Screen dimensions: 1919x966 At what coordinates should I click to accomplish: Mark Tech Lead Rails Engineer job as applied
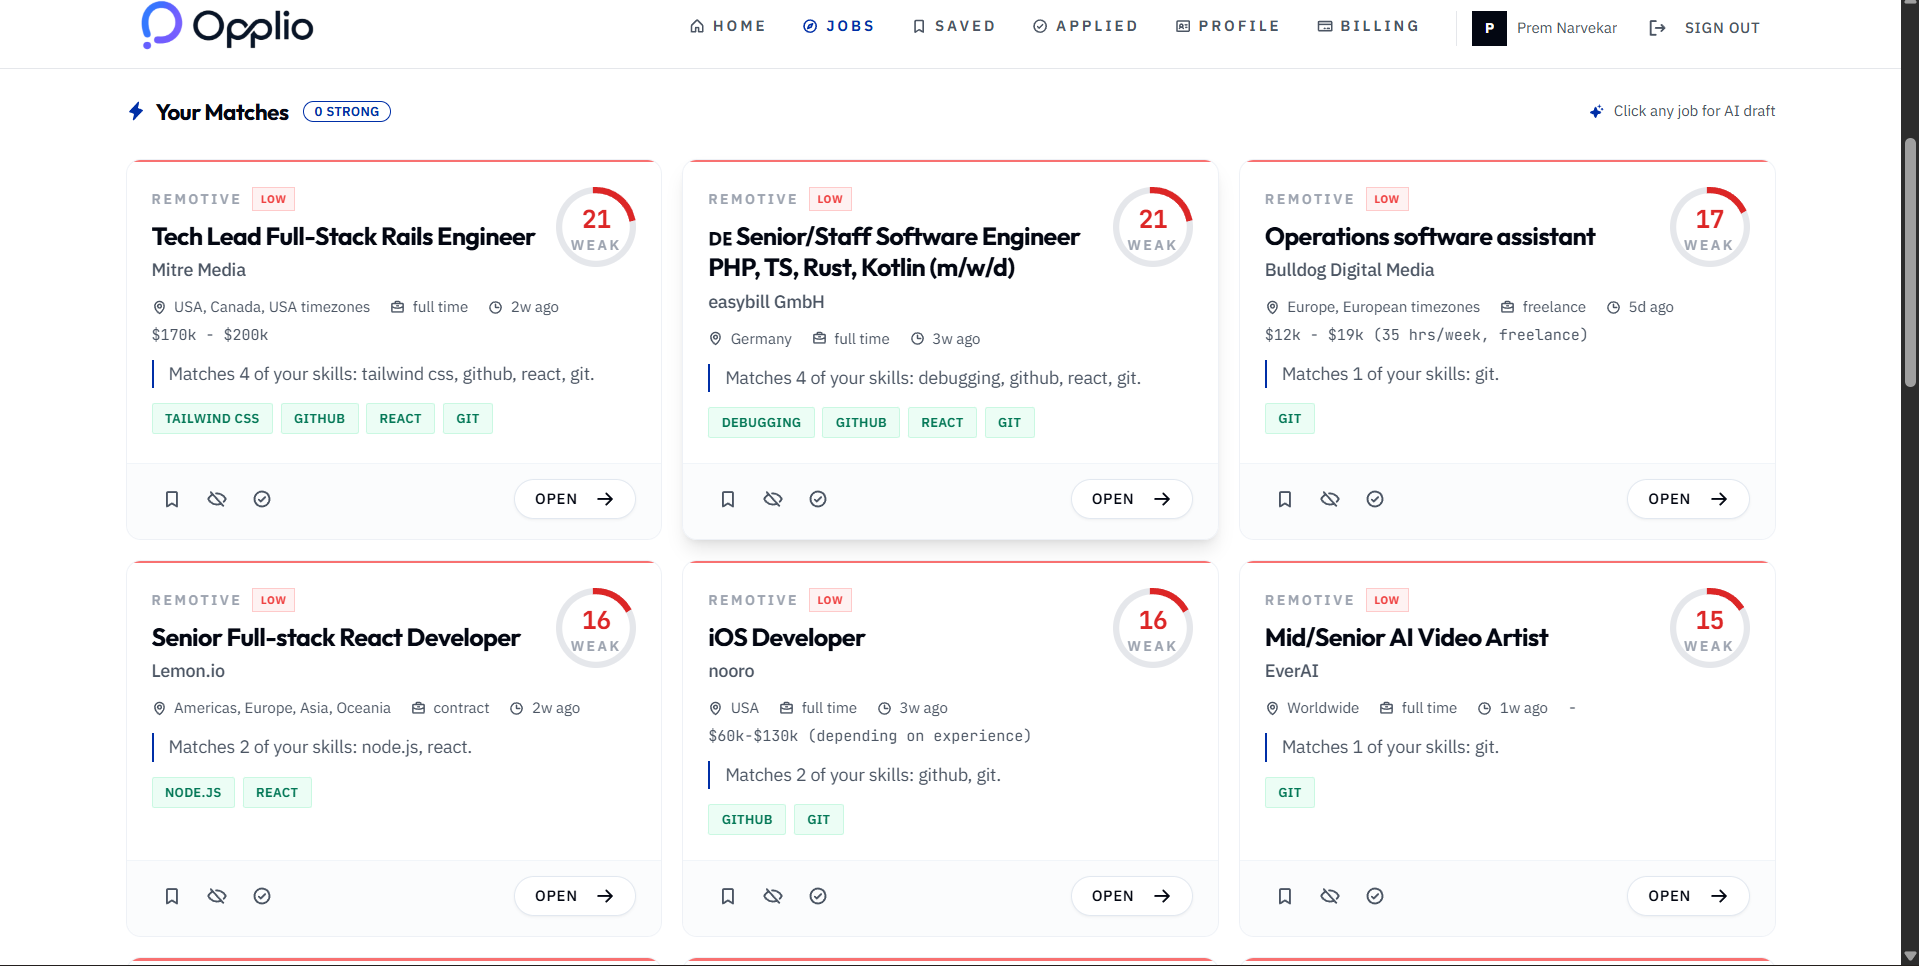[262, 499]
